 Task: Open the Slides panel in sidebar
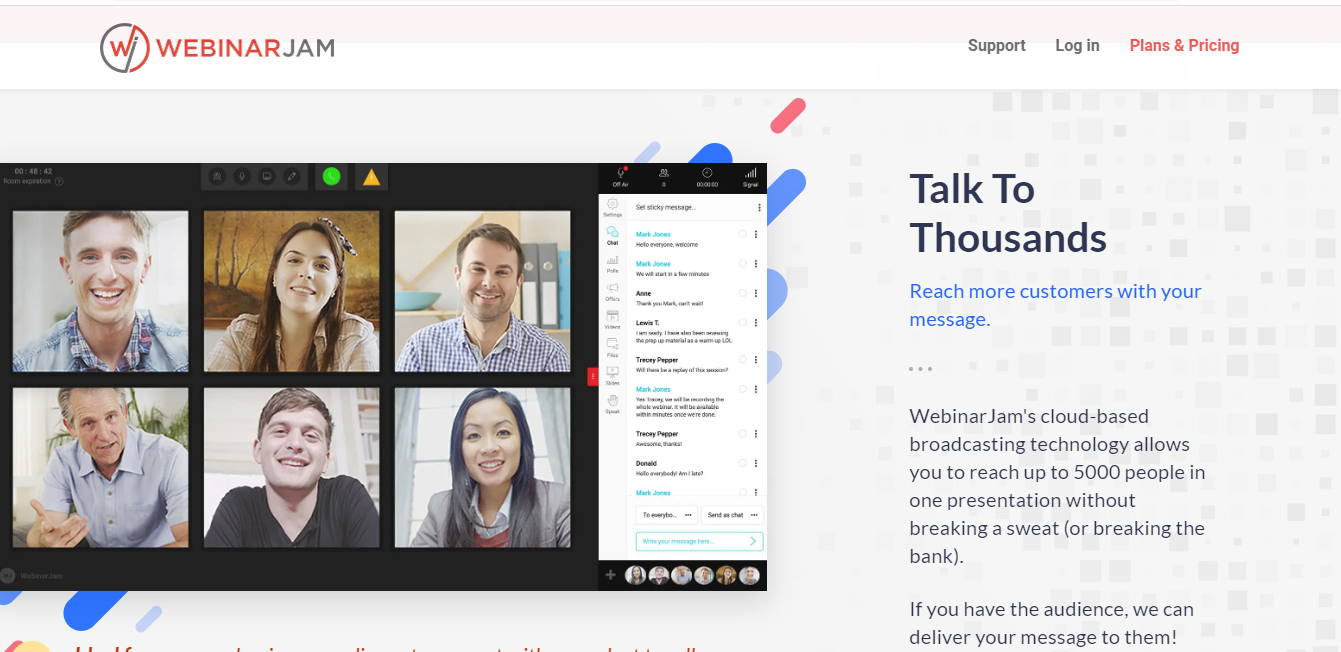613,376
